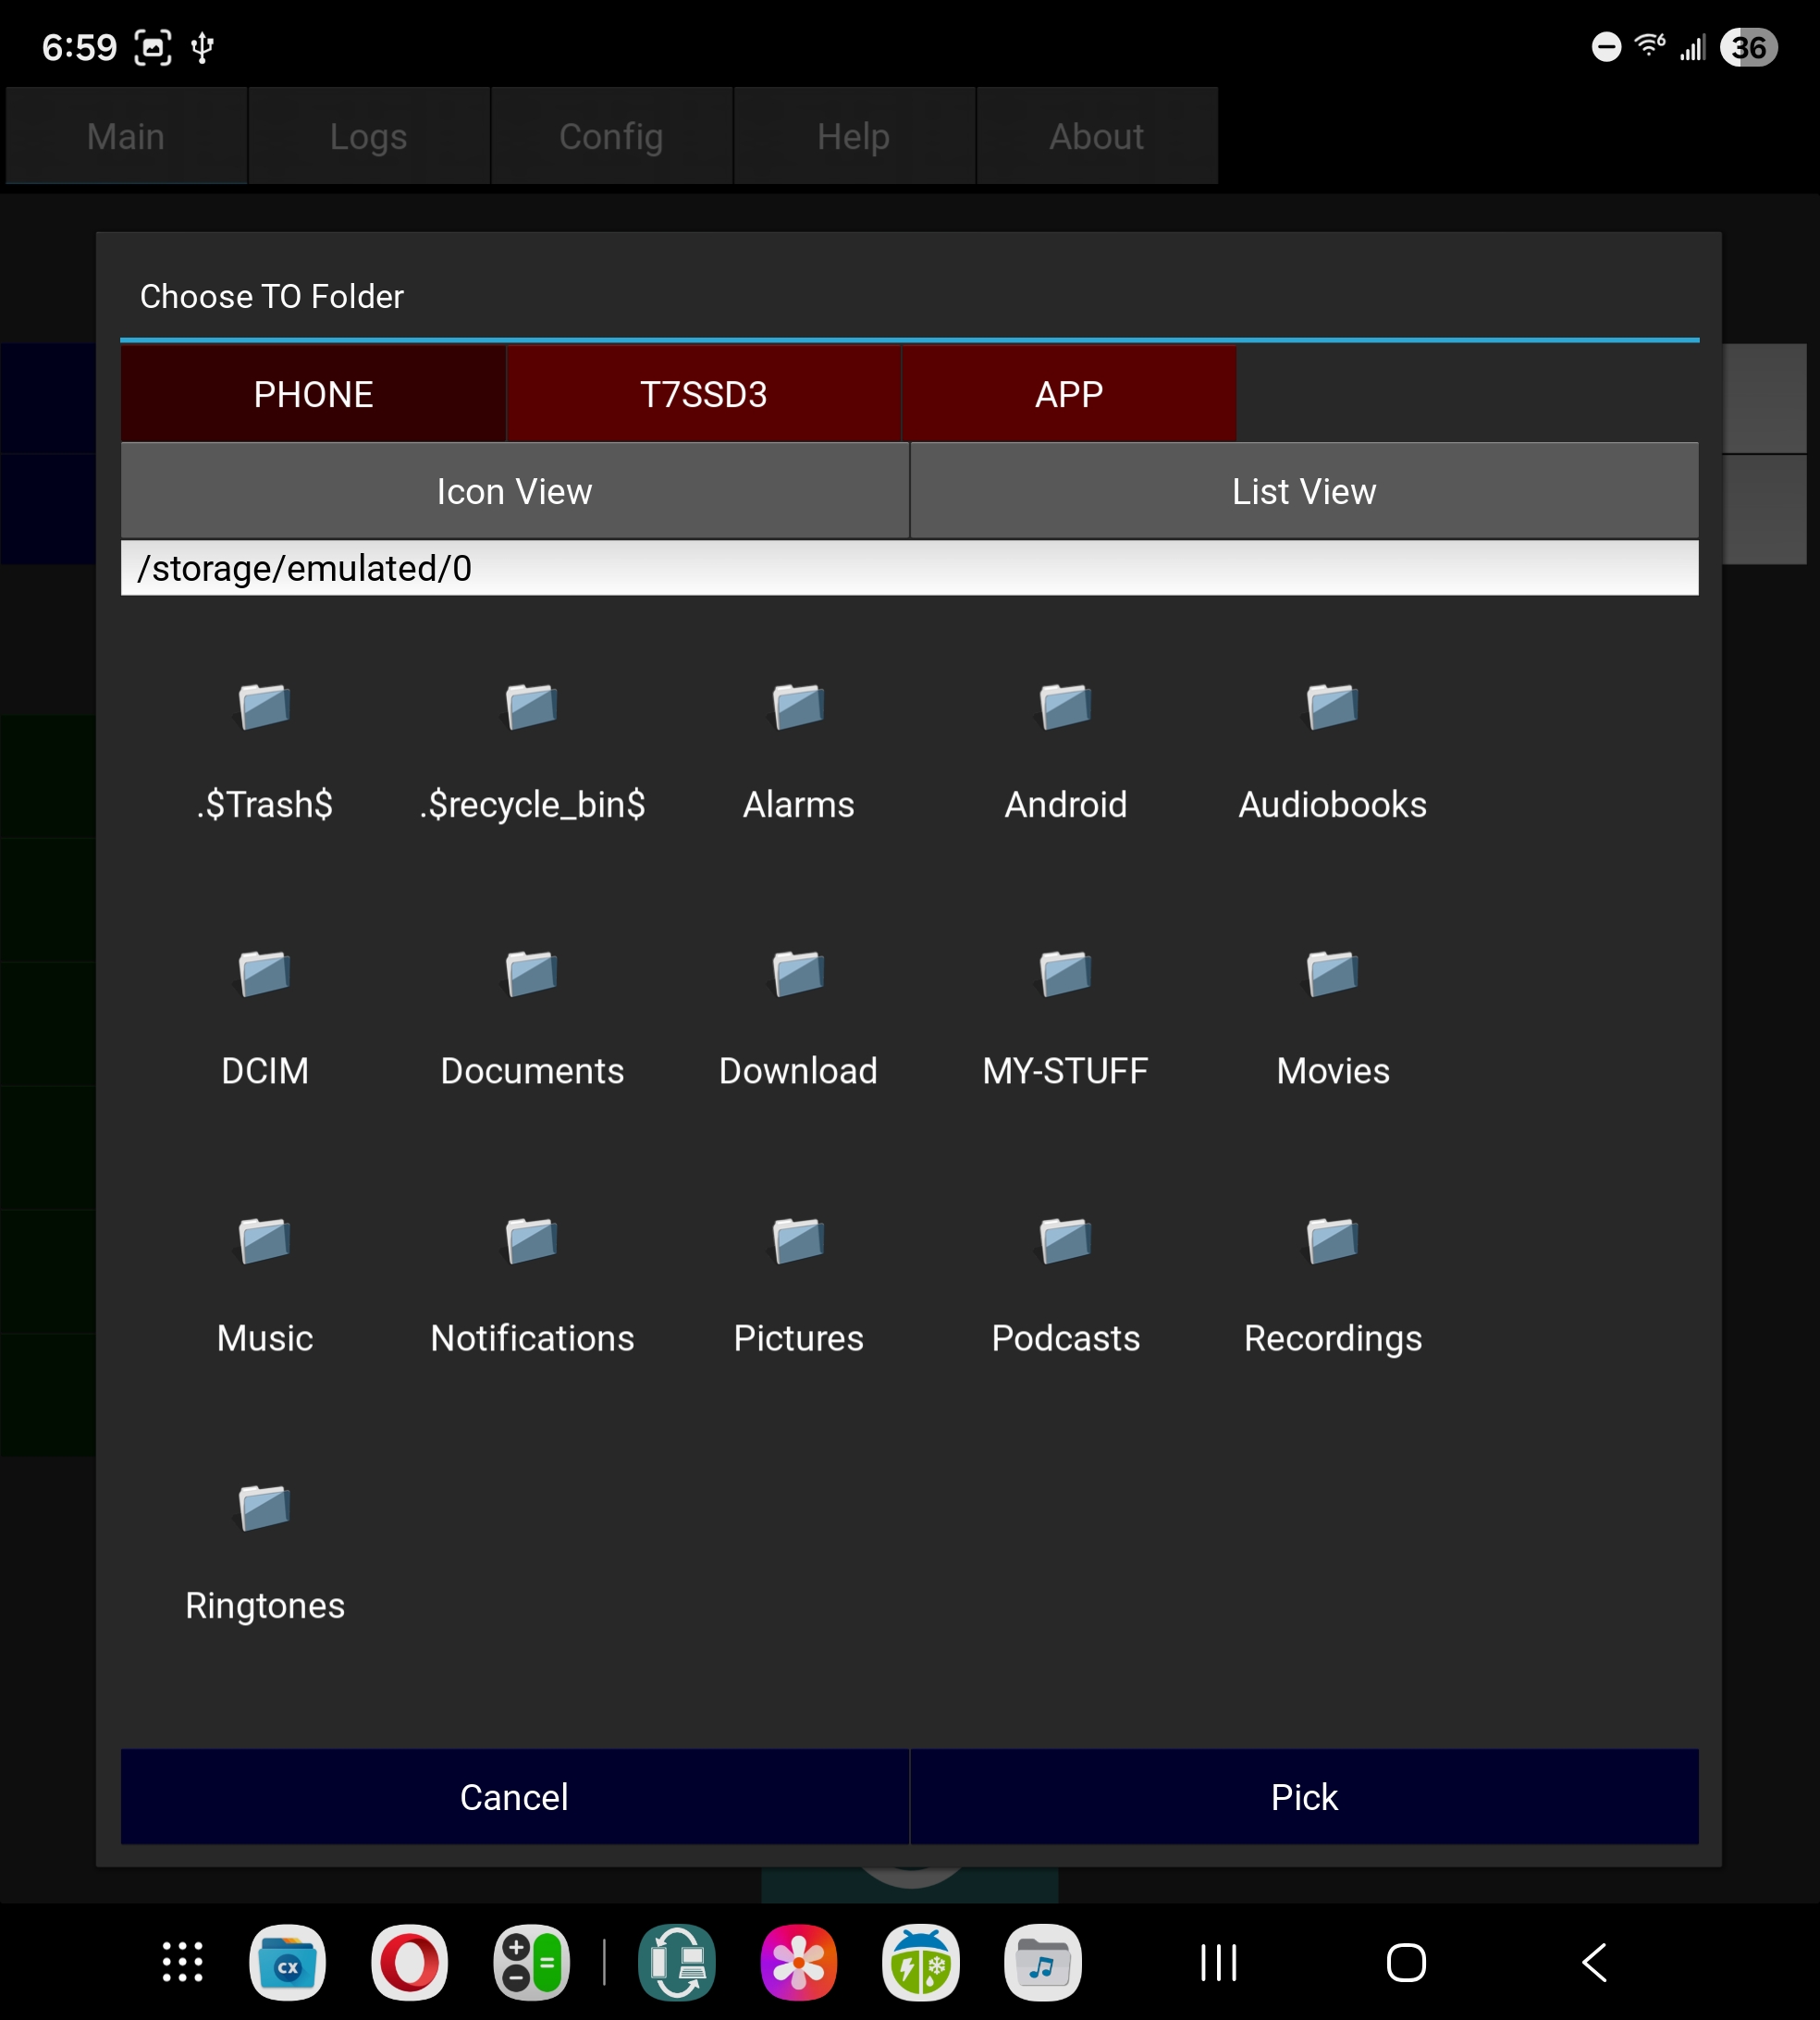This screenshot has height=2020, width=1820.
Task: Open the app drawer grid icon
Action: [x=183, y=1962]
